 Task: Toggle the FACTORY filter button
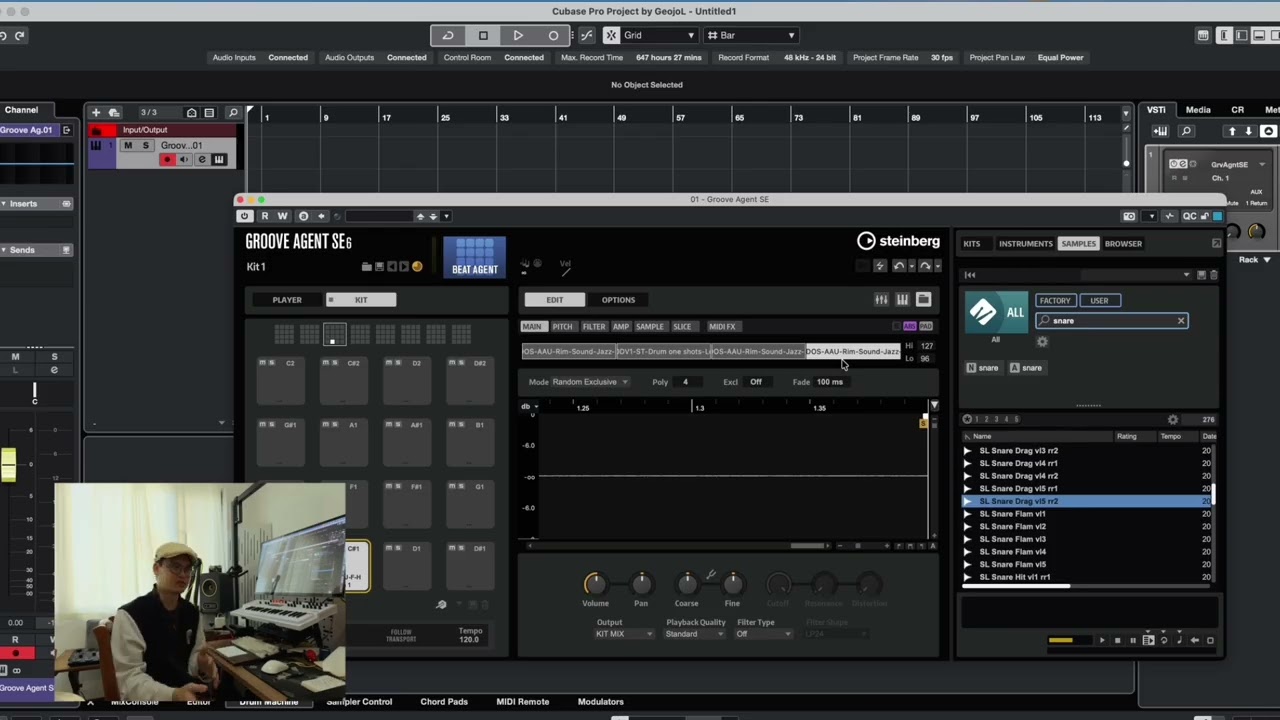click(1055, 300)
